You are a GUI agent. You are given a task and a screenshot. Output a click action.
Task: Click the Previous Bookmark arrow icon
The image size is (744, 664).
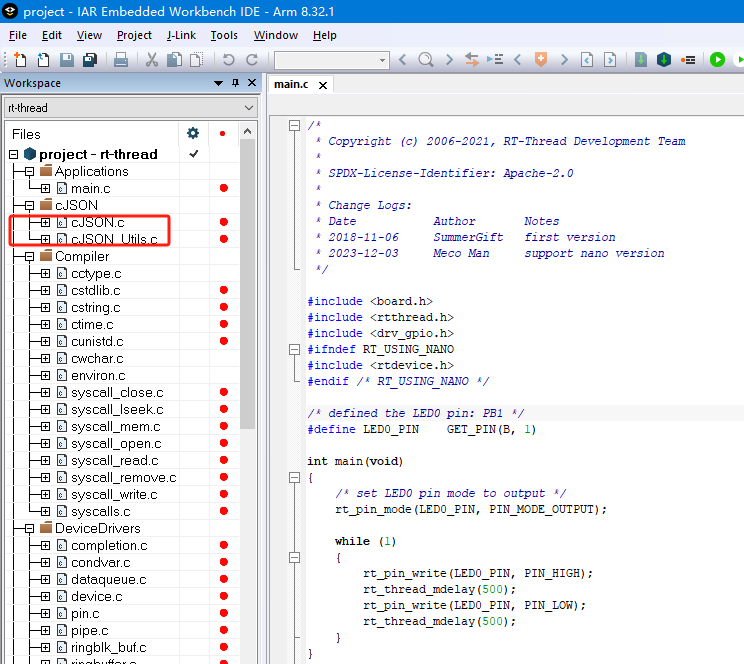click(518, 60)
